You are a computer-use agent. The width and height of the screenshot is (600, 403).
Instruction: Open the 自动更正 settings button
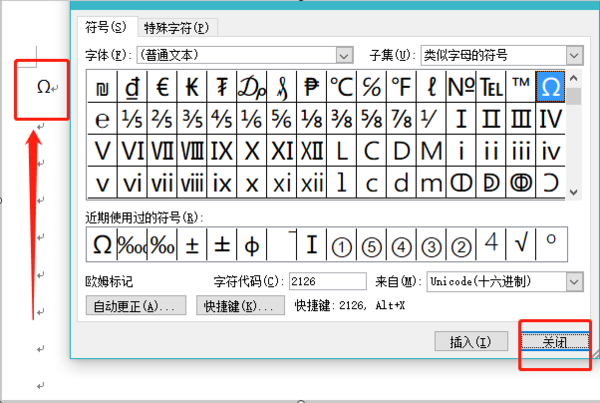click(137, 305)
